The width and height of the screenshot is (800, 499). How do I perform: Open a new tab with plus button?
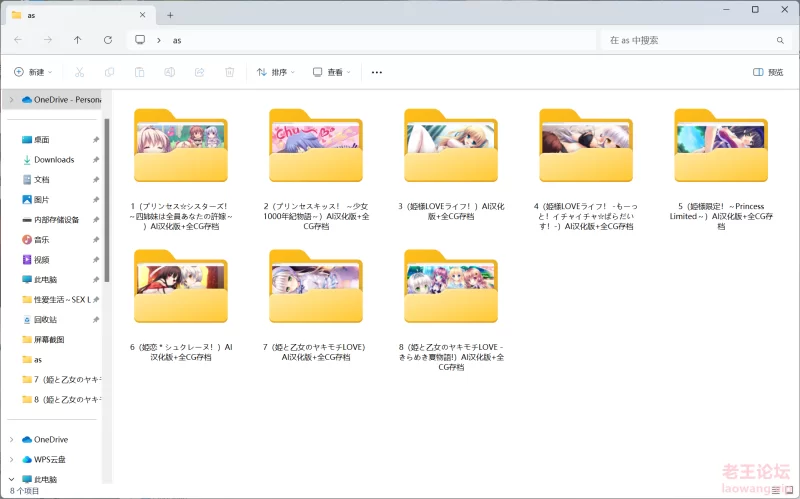(x=170, y=15)
